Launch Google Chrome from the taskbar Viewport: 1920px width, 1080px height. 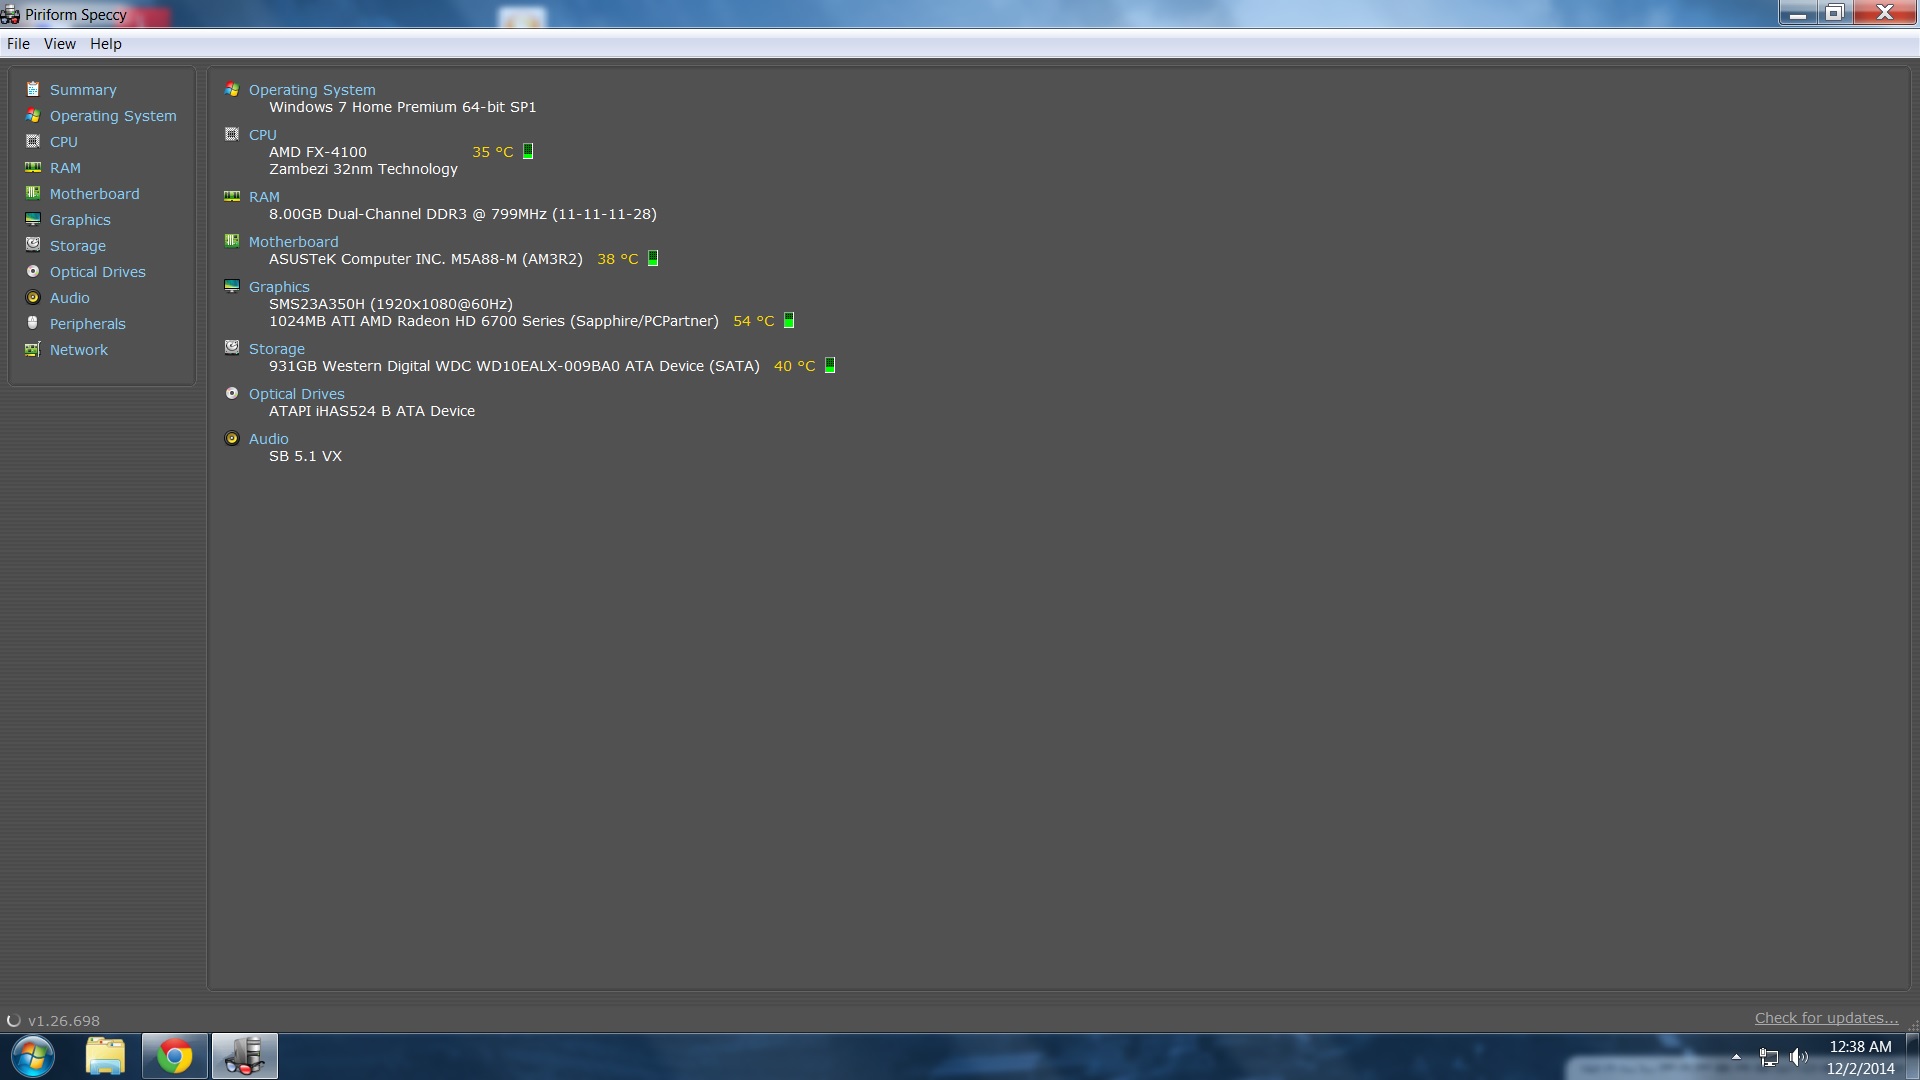pyautogui.click(x=175, y=1056)
